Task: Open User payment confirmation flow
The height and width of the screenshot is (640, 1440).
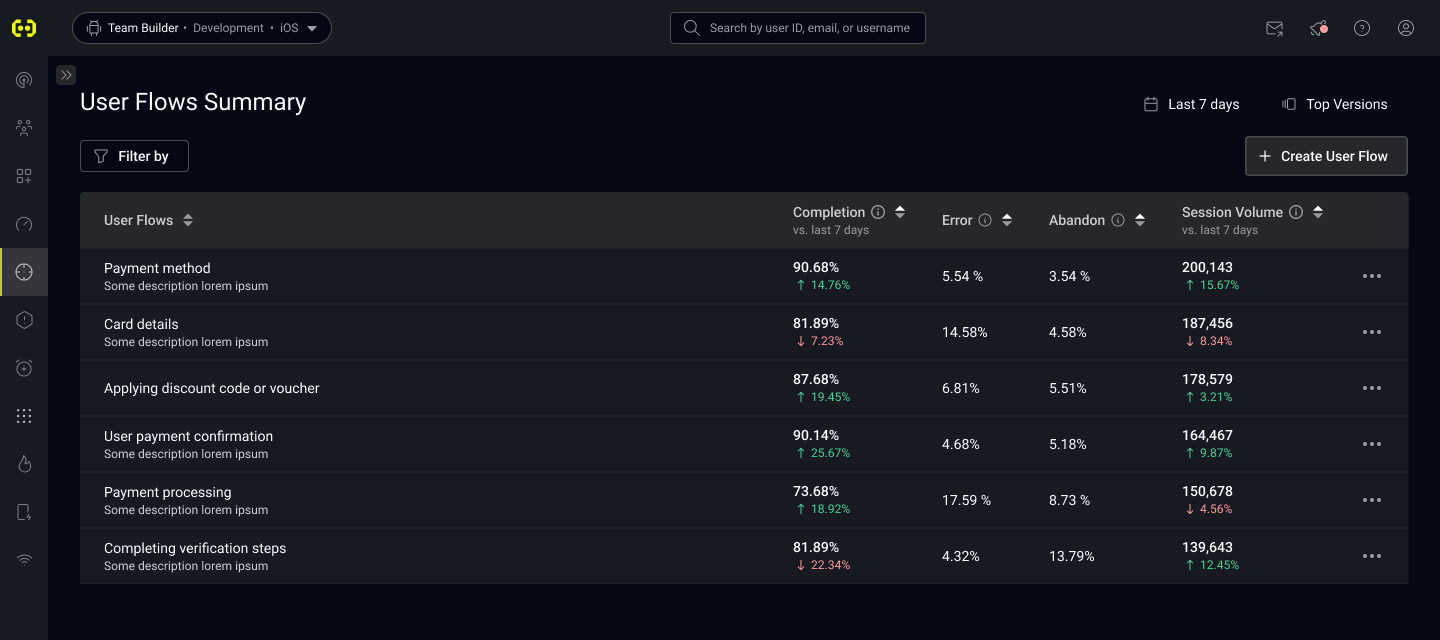Action: pyautogui.click(x=188, y=436)
